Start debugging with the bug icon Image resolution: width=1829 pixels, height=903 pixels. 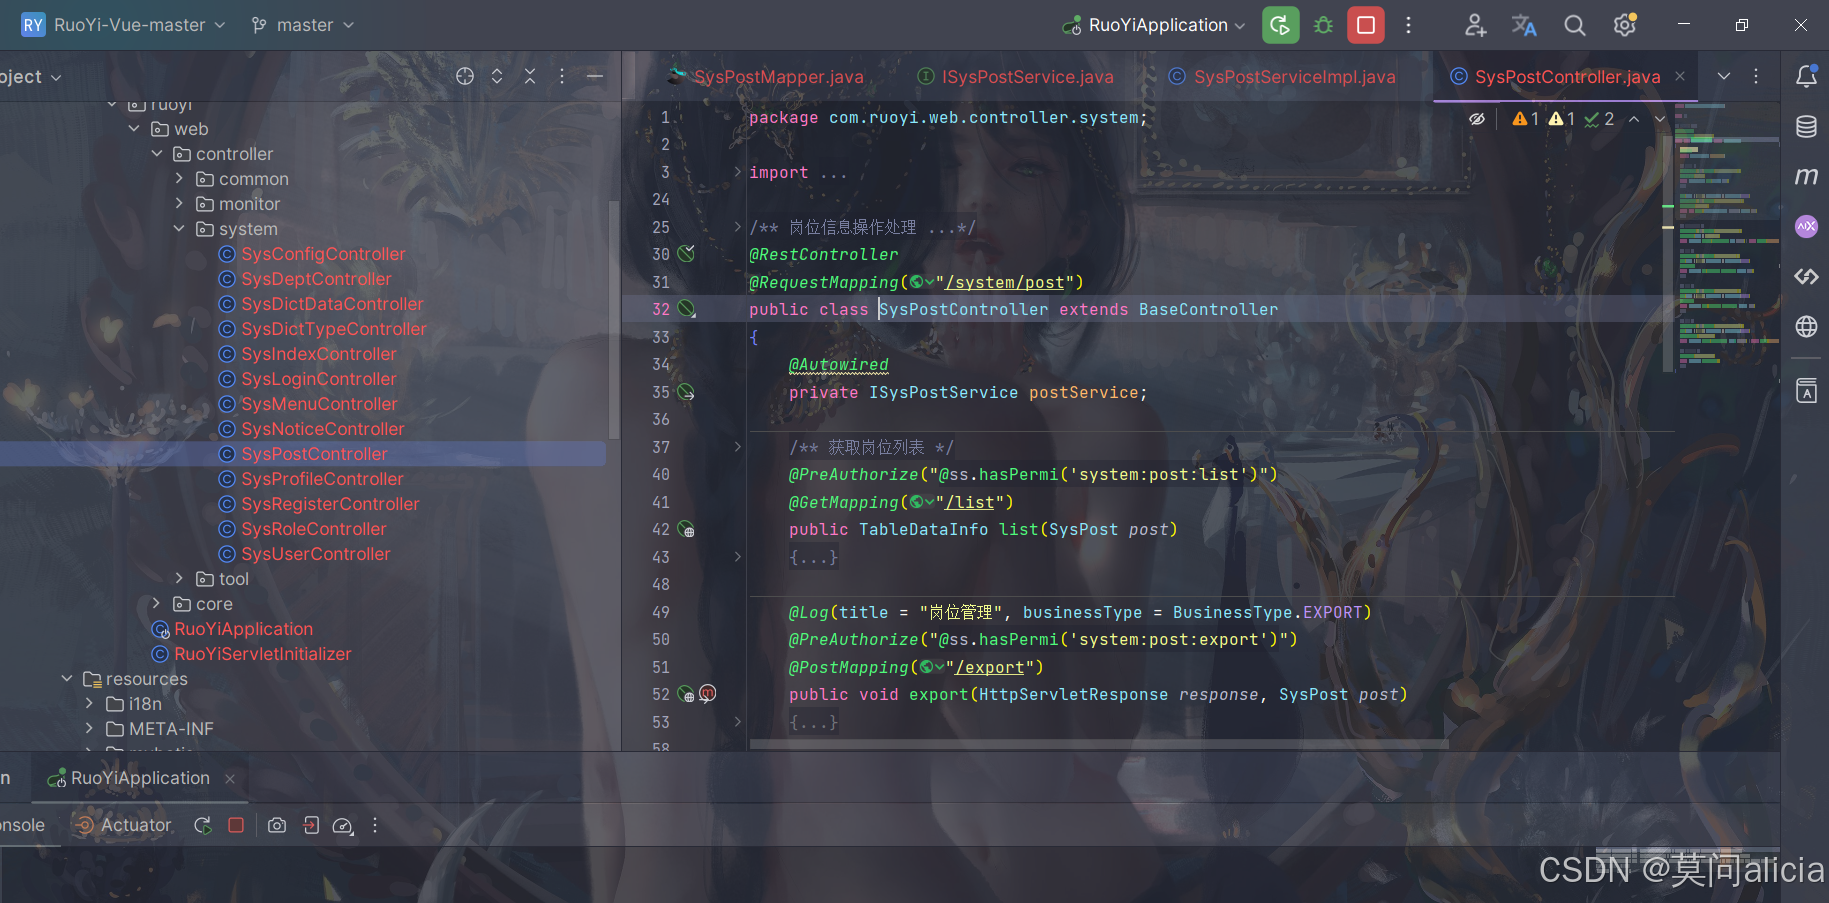(x=1323, y=25)
